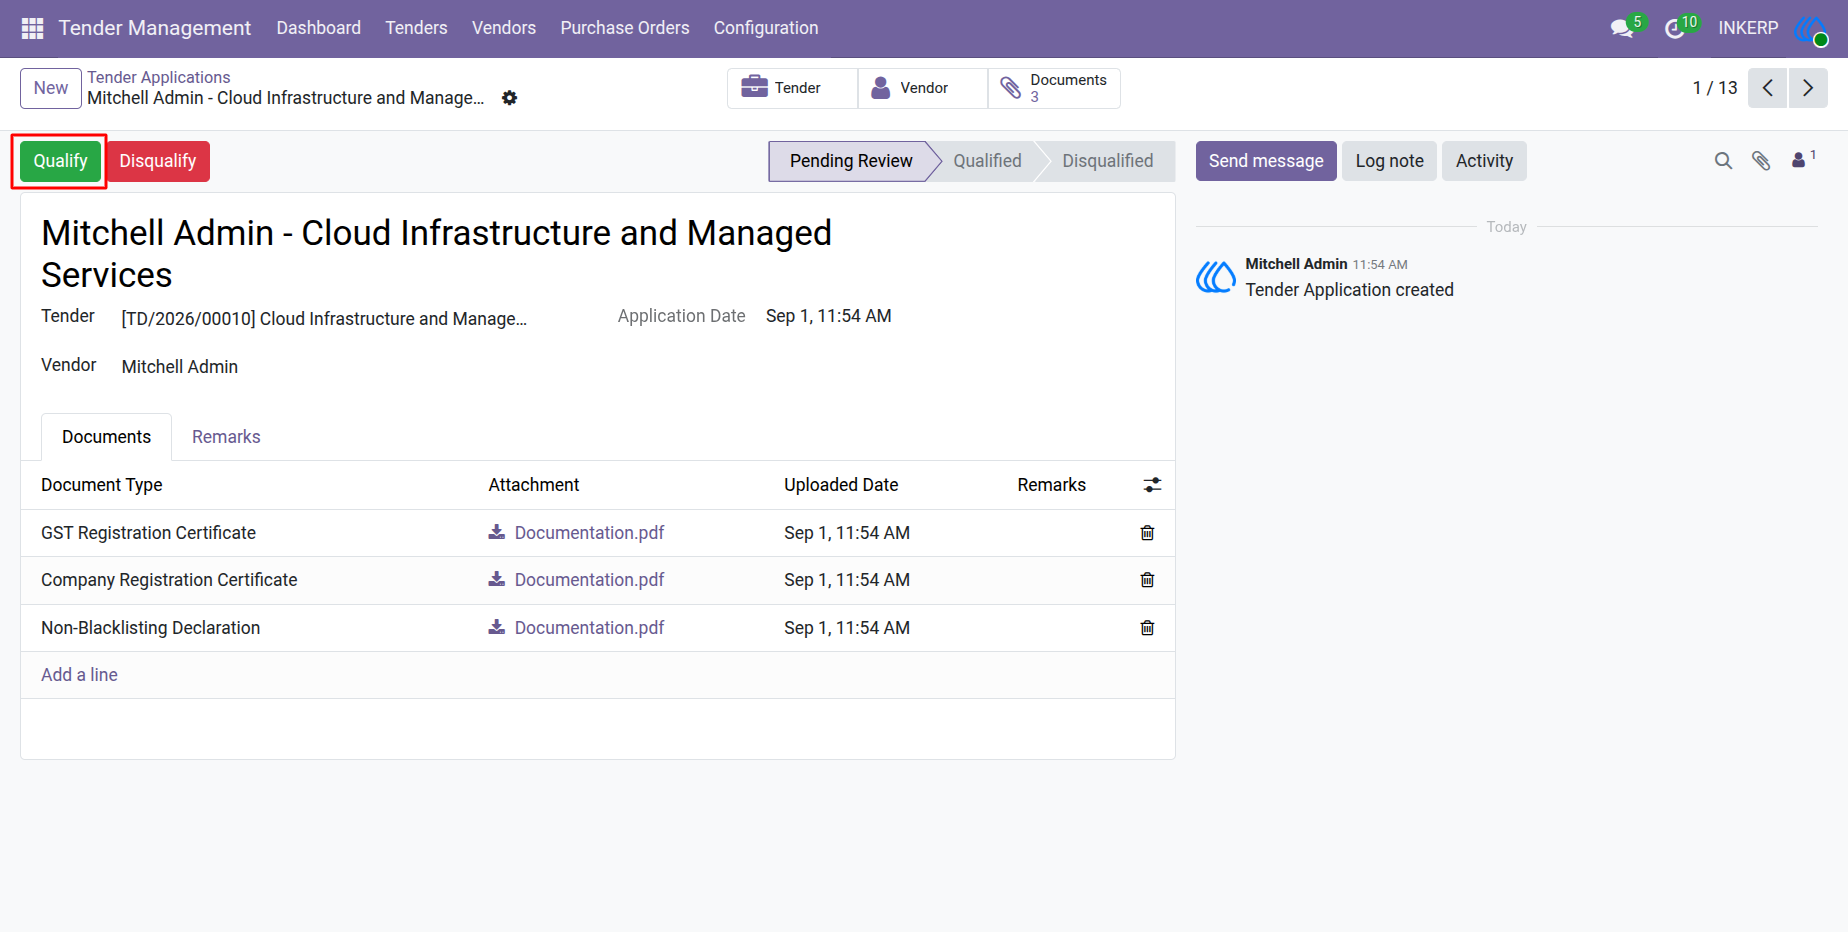
Task: Click the red Disqualify button
Action: [x=158, y=161]
